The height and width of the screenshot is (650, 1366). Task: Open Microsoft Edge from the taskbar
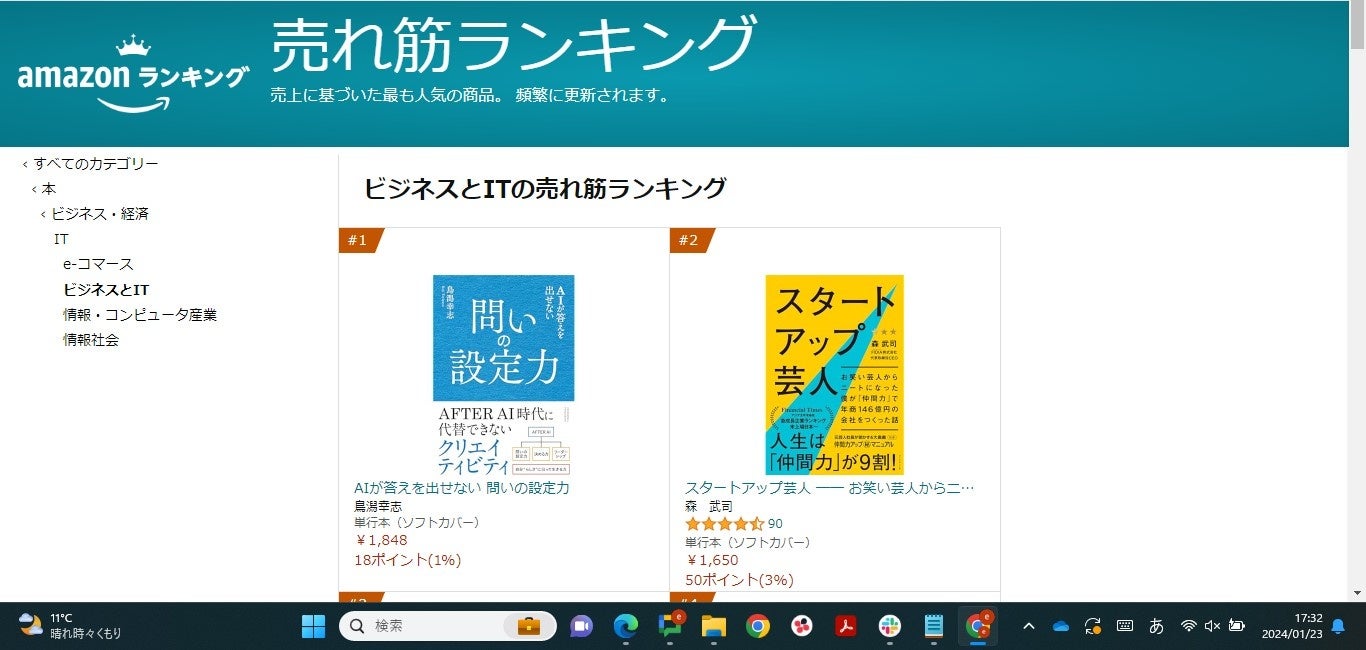click(625, 626)
